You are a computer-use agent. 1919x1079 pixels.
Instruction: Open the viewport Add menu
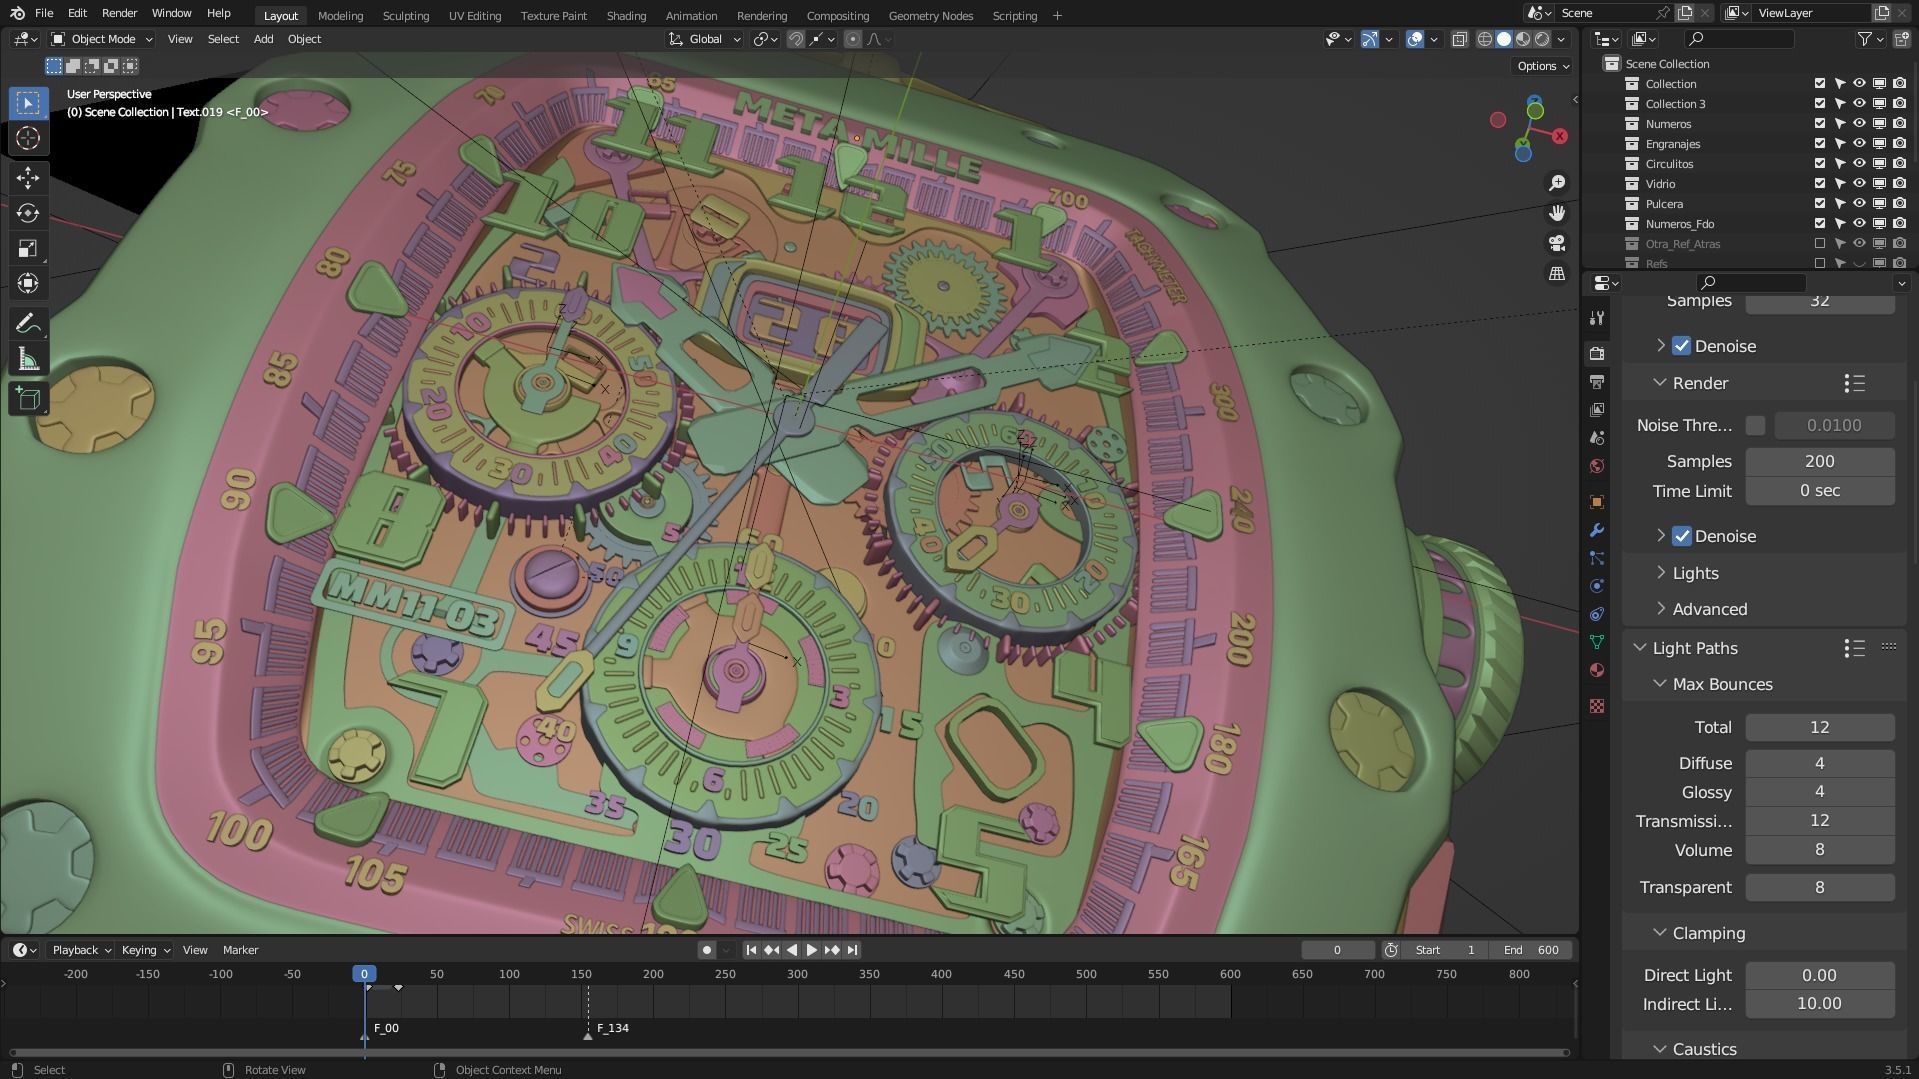pos(263,39)
